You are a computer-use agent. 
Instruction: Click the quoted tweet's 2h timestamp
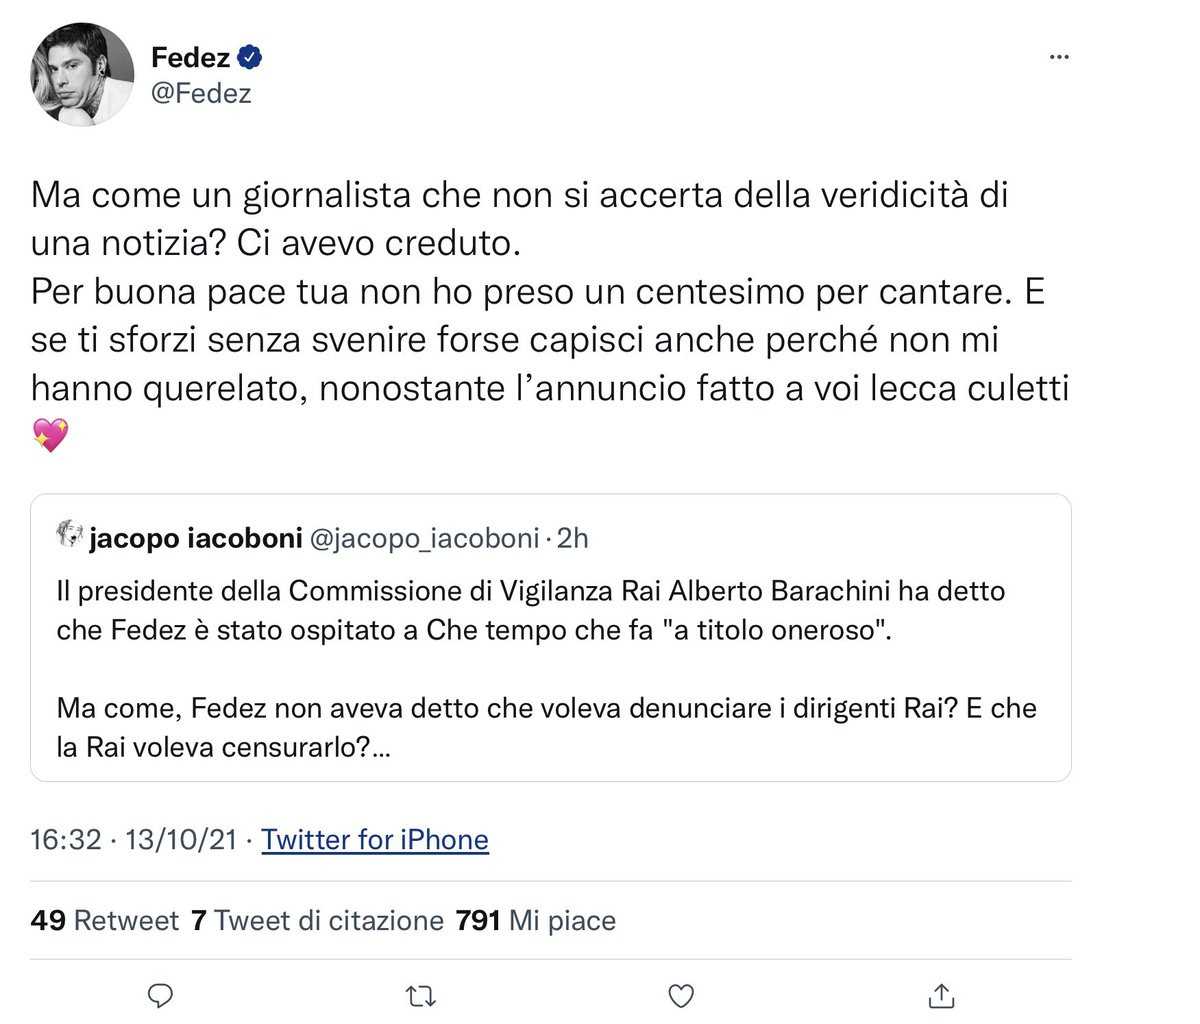pyautogui.click(x=573, y=538)
